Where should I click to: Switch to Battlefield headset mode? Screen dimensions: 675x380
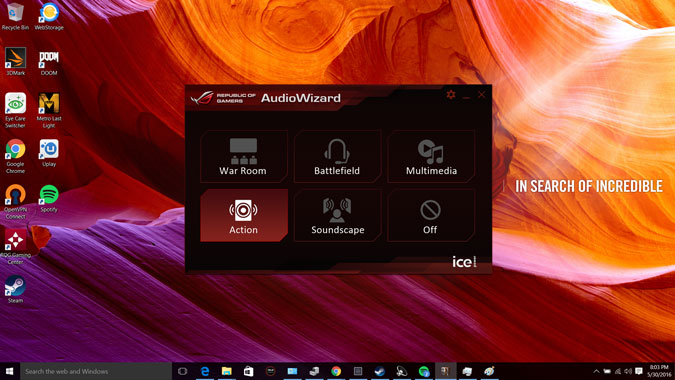337,156
